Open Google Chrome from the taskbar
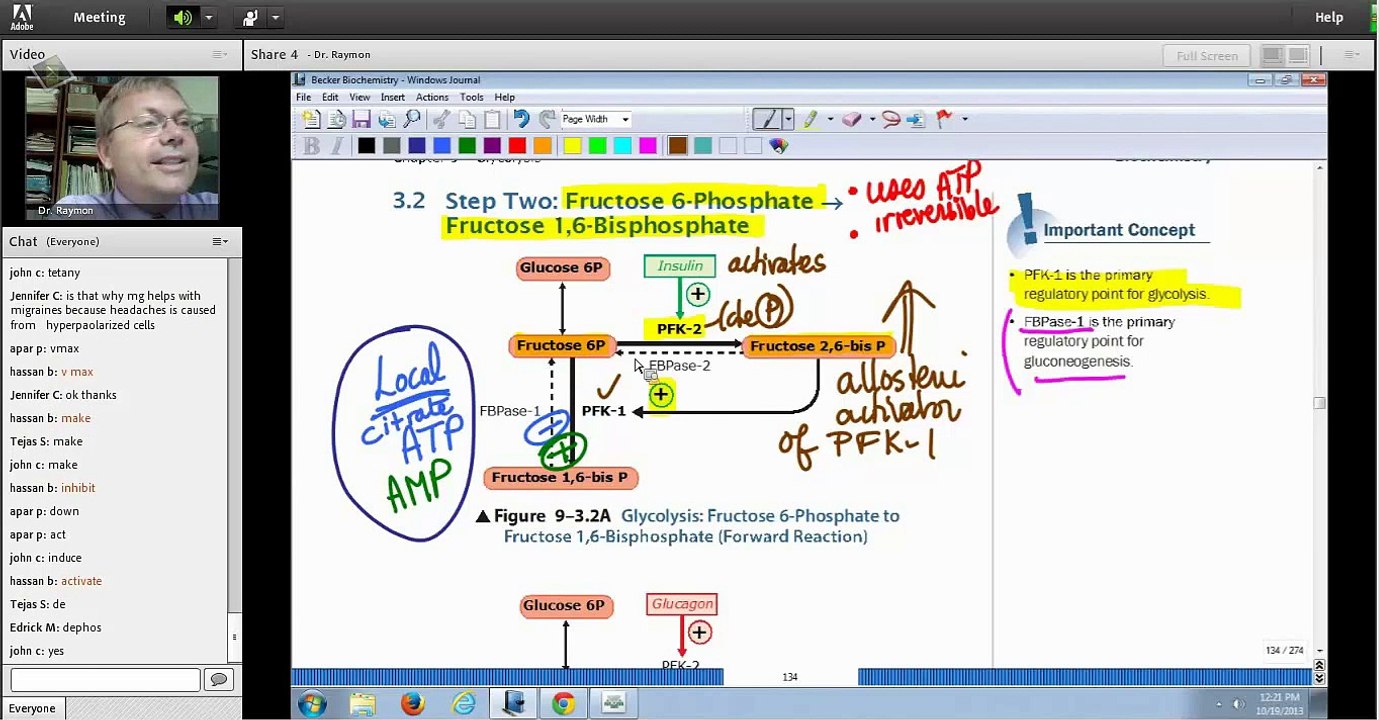The image size is (1379, 720). [x=563, y=704]
